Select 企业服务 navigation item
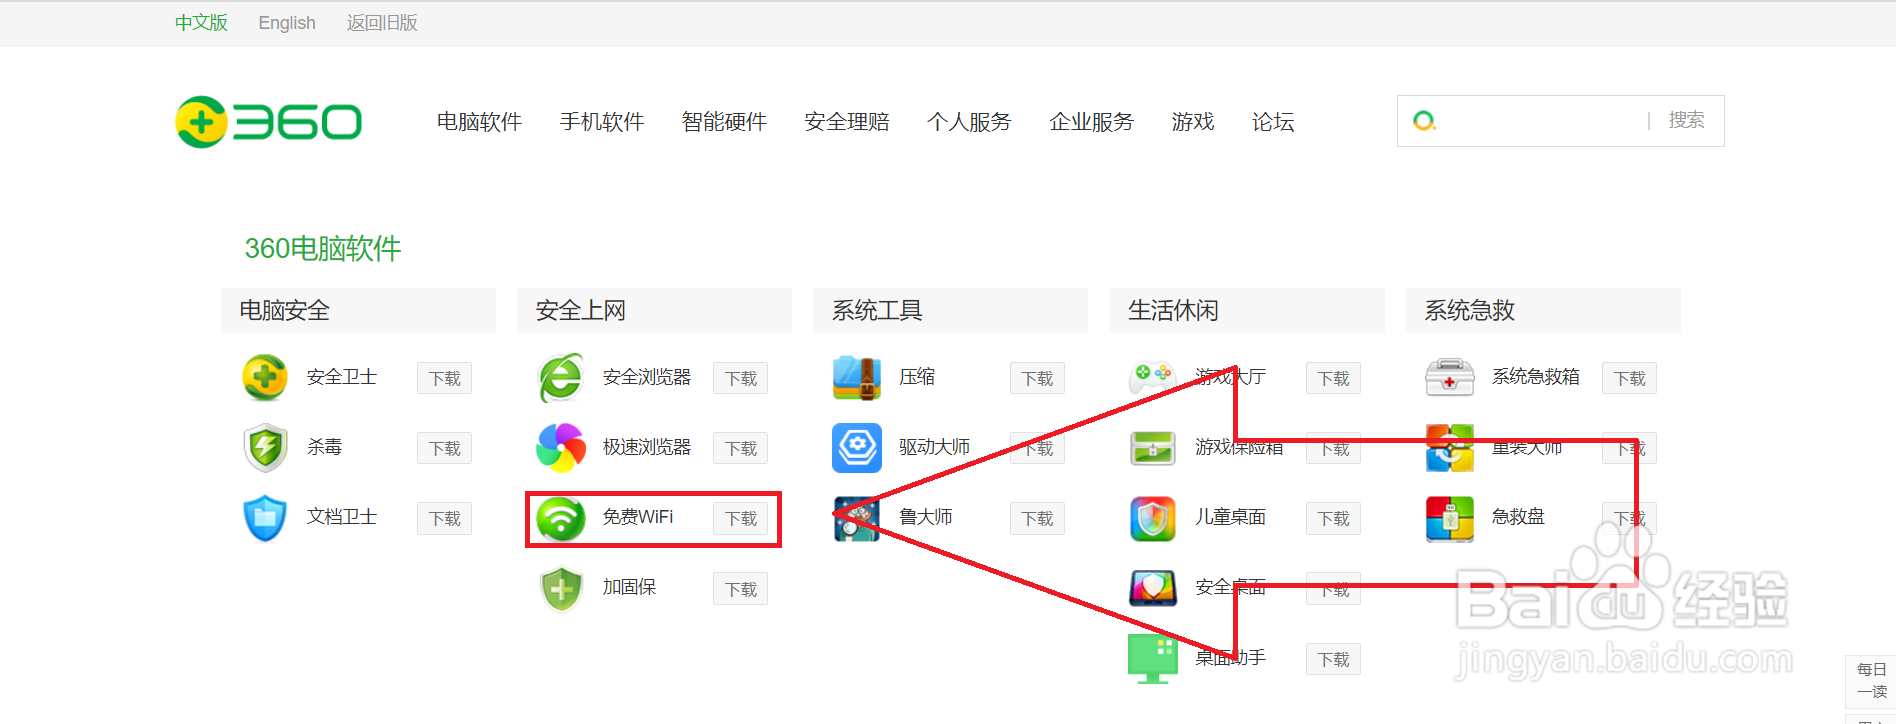The width and height of the screenshot is (1896, 724). pos(1092,122)
